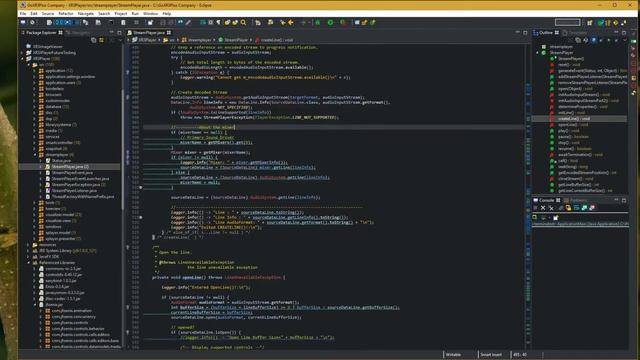The image size is (640, 360).
Task: Collapse All in Package Explorer
Action: [93, 40]
